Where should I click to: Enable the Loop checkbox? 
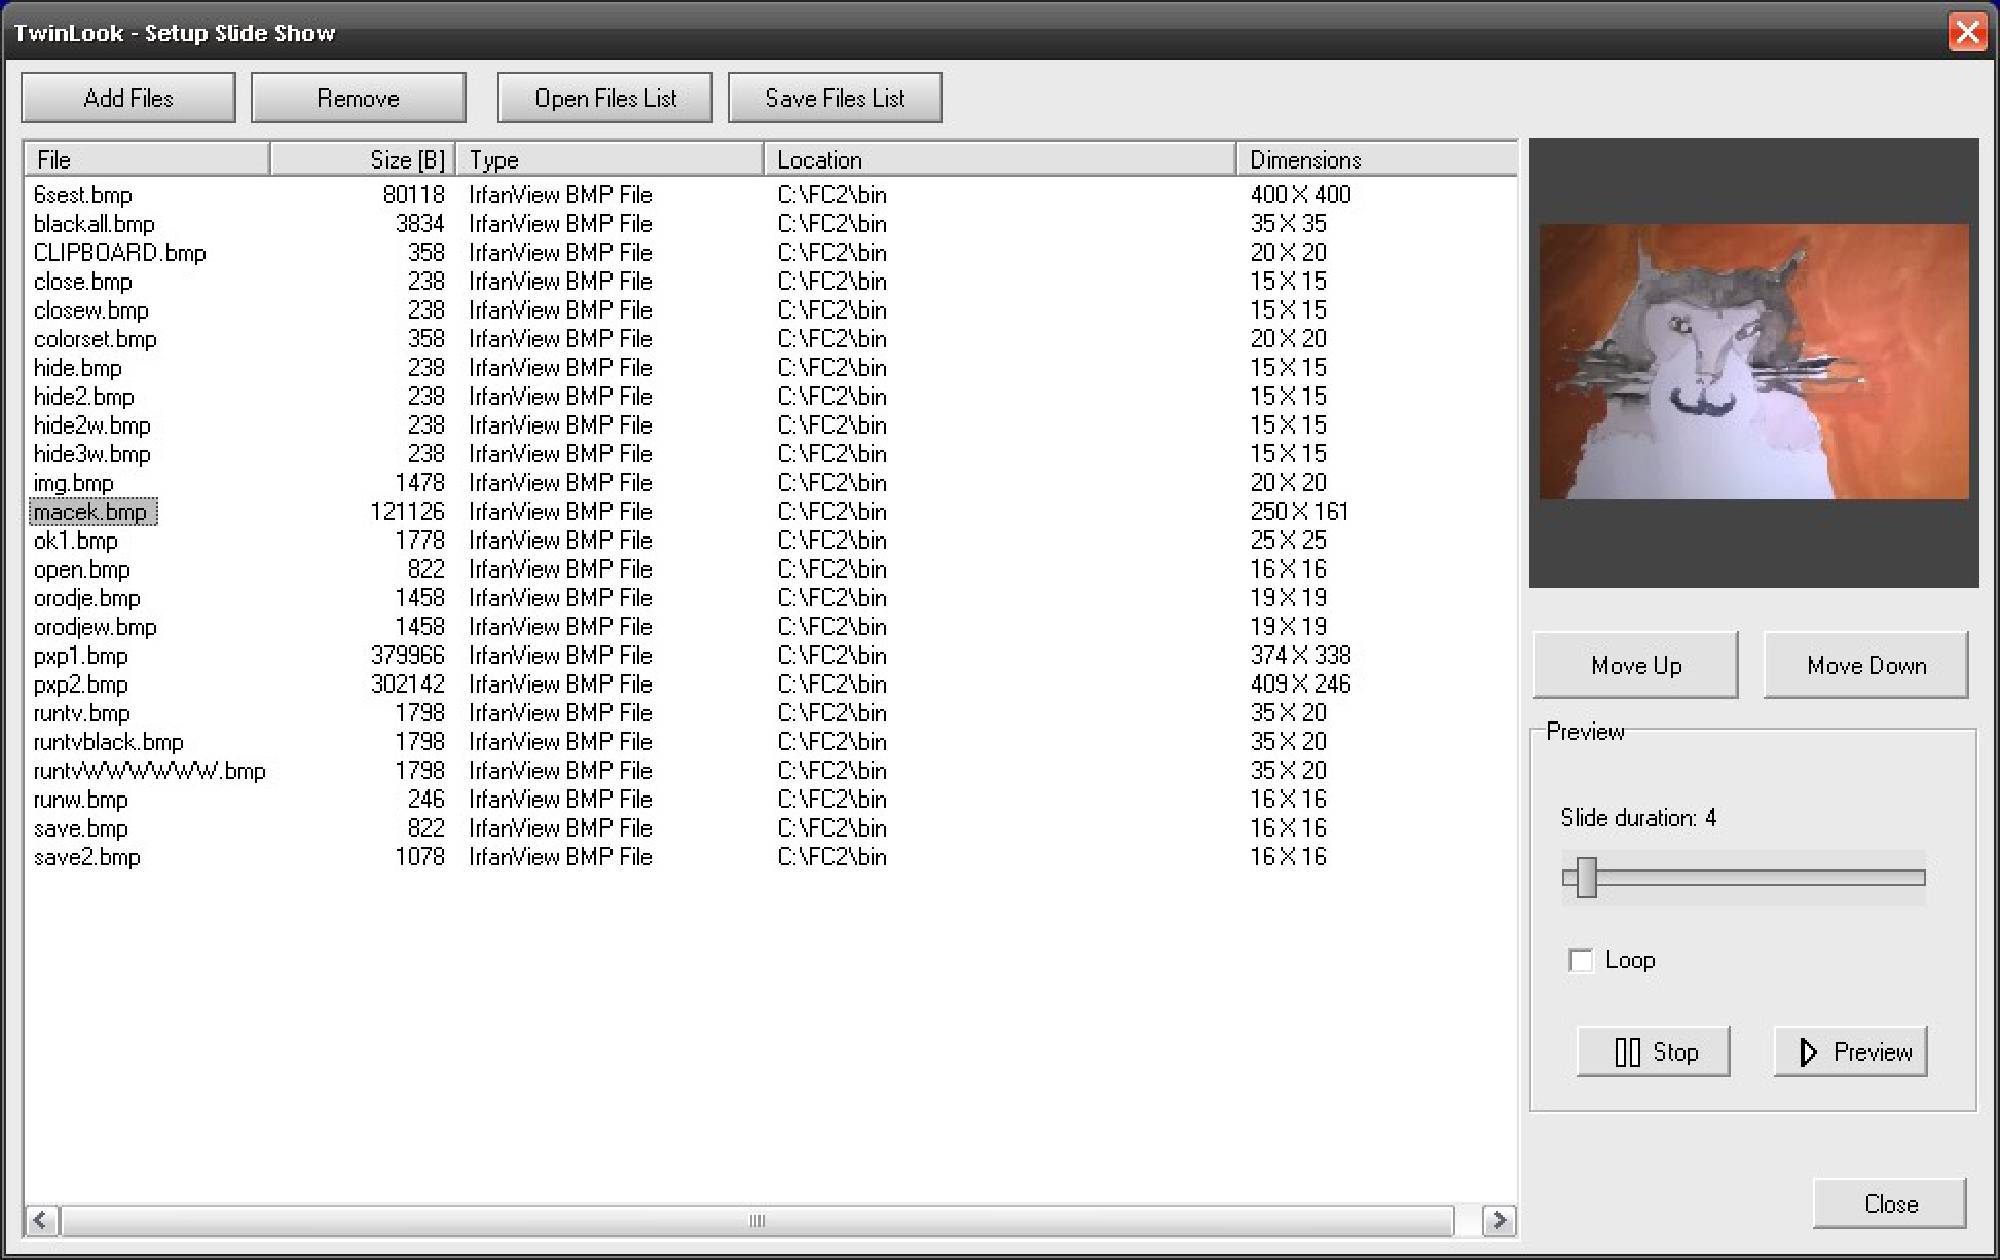click(1580, 960)
